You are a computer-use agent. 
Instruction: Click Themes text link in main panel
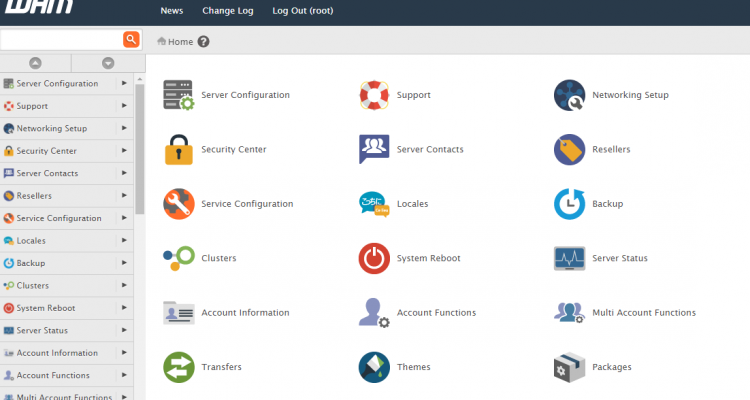pos(414,367)
